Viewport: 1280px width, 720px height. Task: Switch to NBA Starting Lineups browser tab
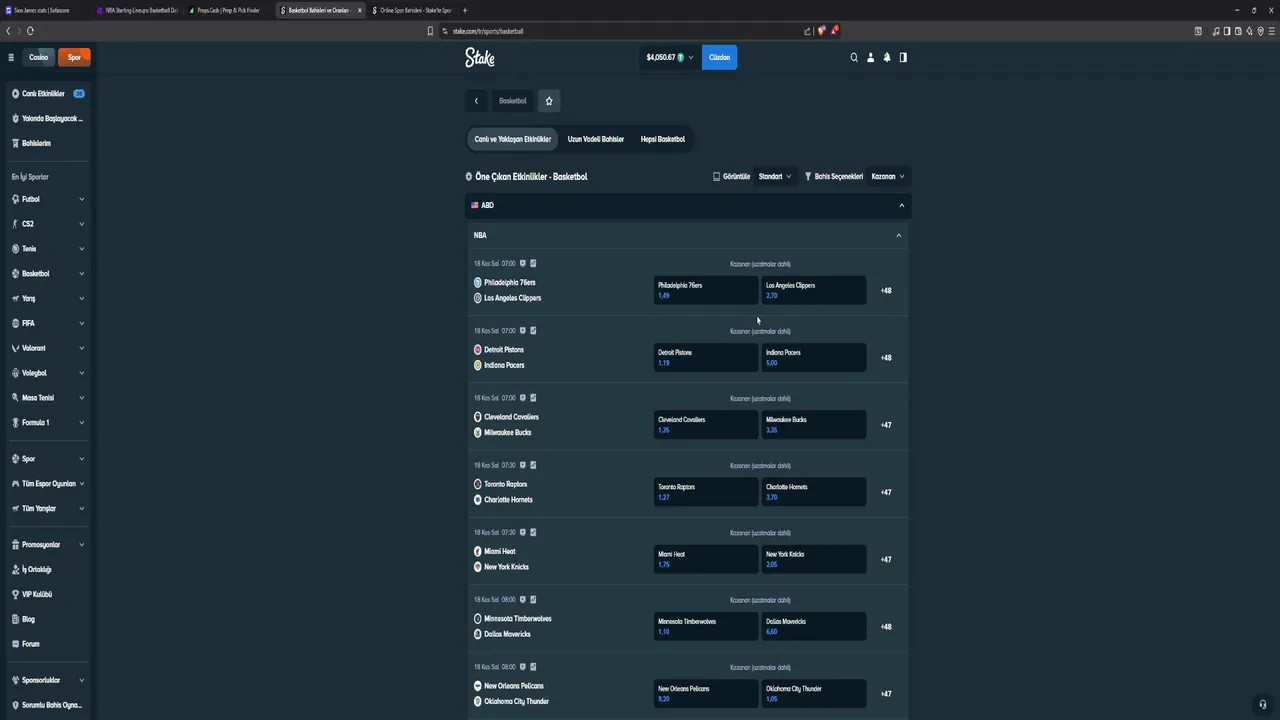tap(137, 10)
